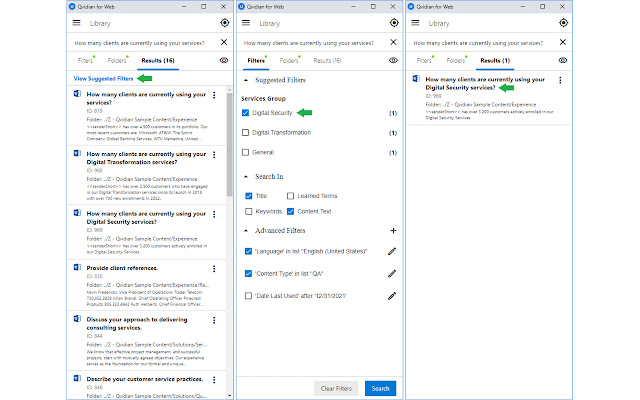Screen dimensions: 640x400
Task: Click the Clear Filters button
Action: click(x=336, y=389)
